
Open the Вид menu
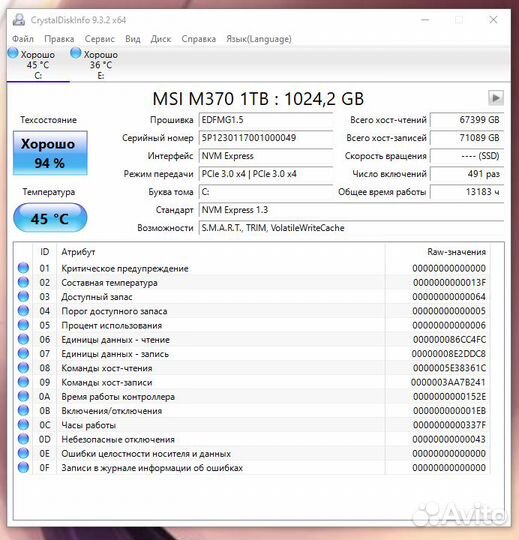click(x=133, y=39)
